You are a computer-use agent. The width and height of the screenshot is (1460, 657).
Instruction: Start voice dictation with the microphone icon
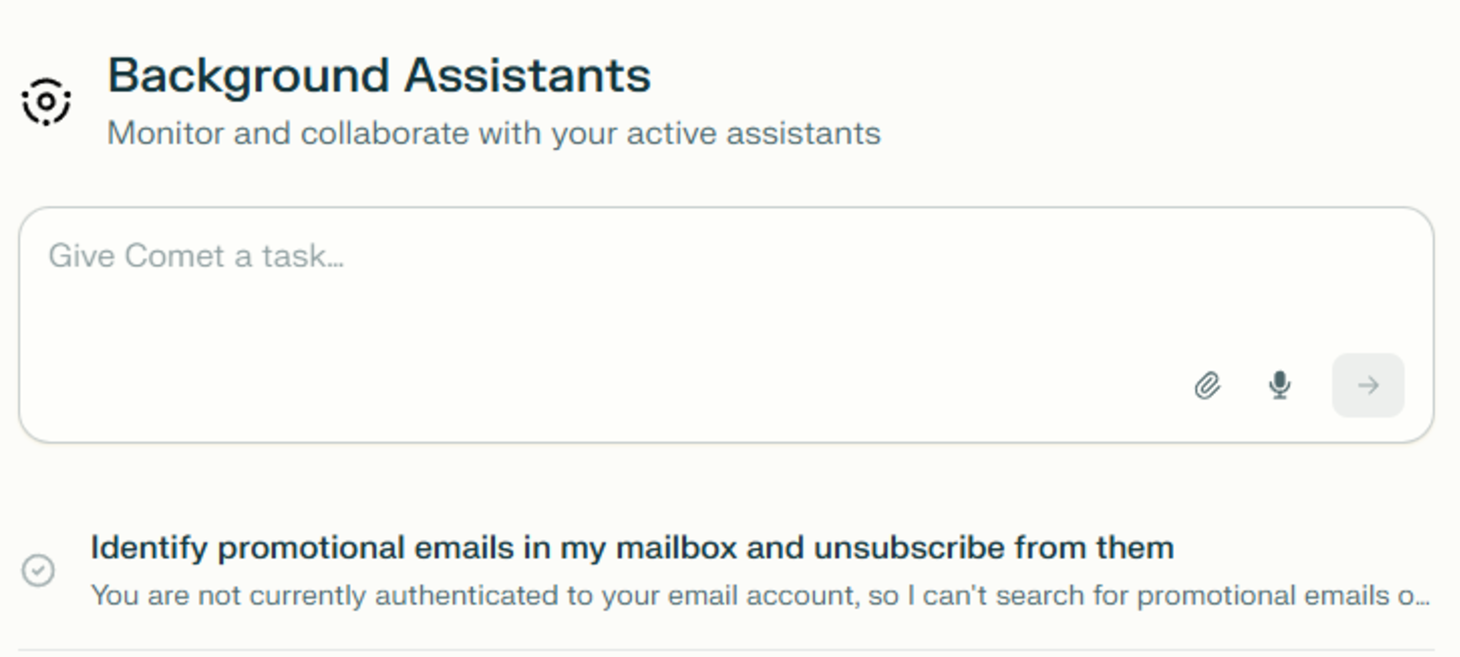(x=1279, y=385)
